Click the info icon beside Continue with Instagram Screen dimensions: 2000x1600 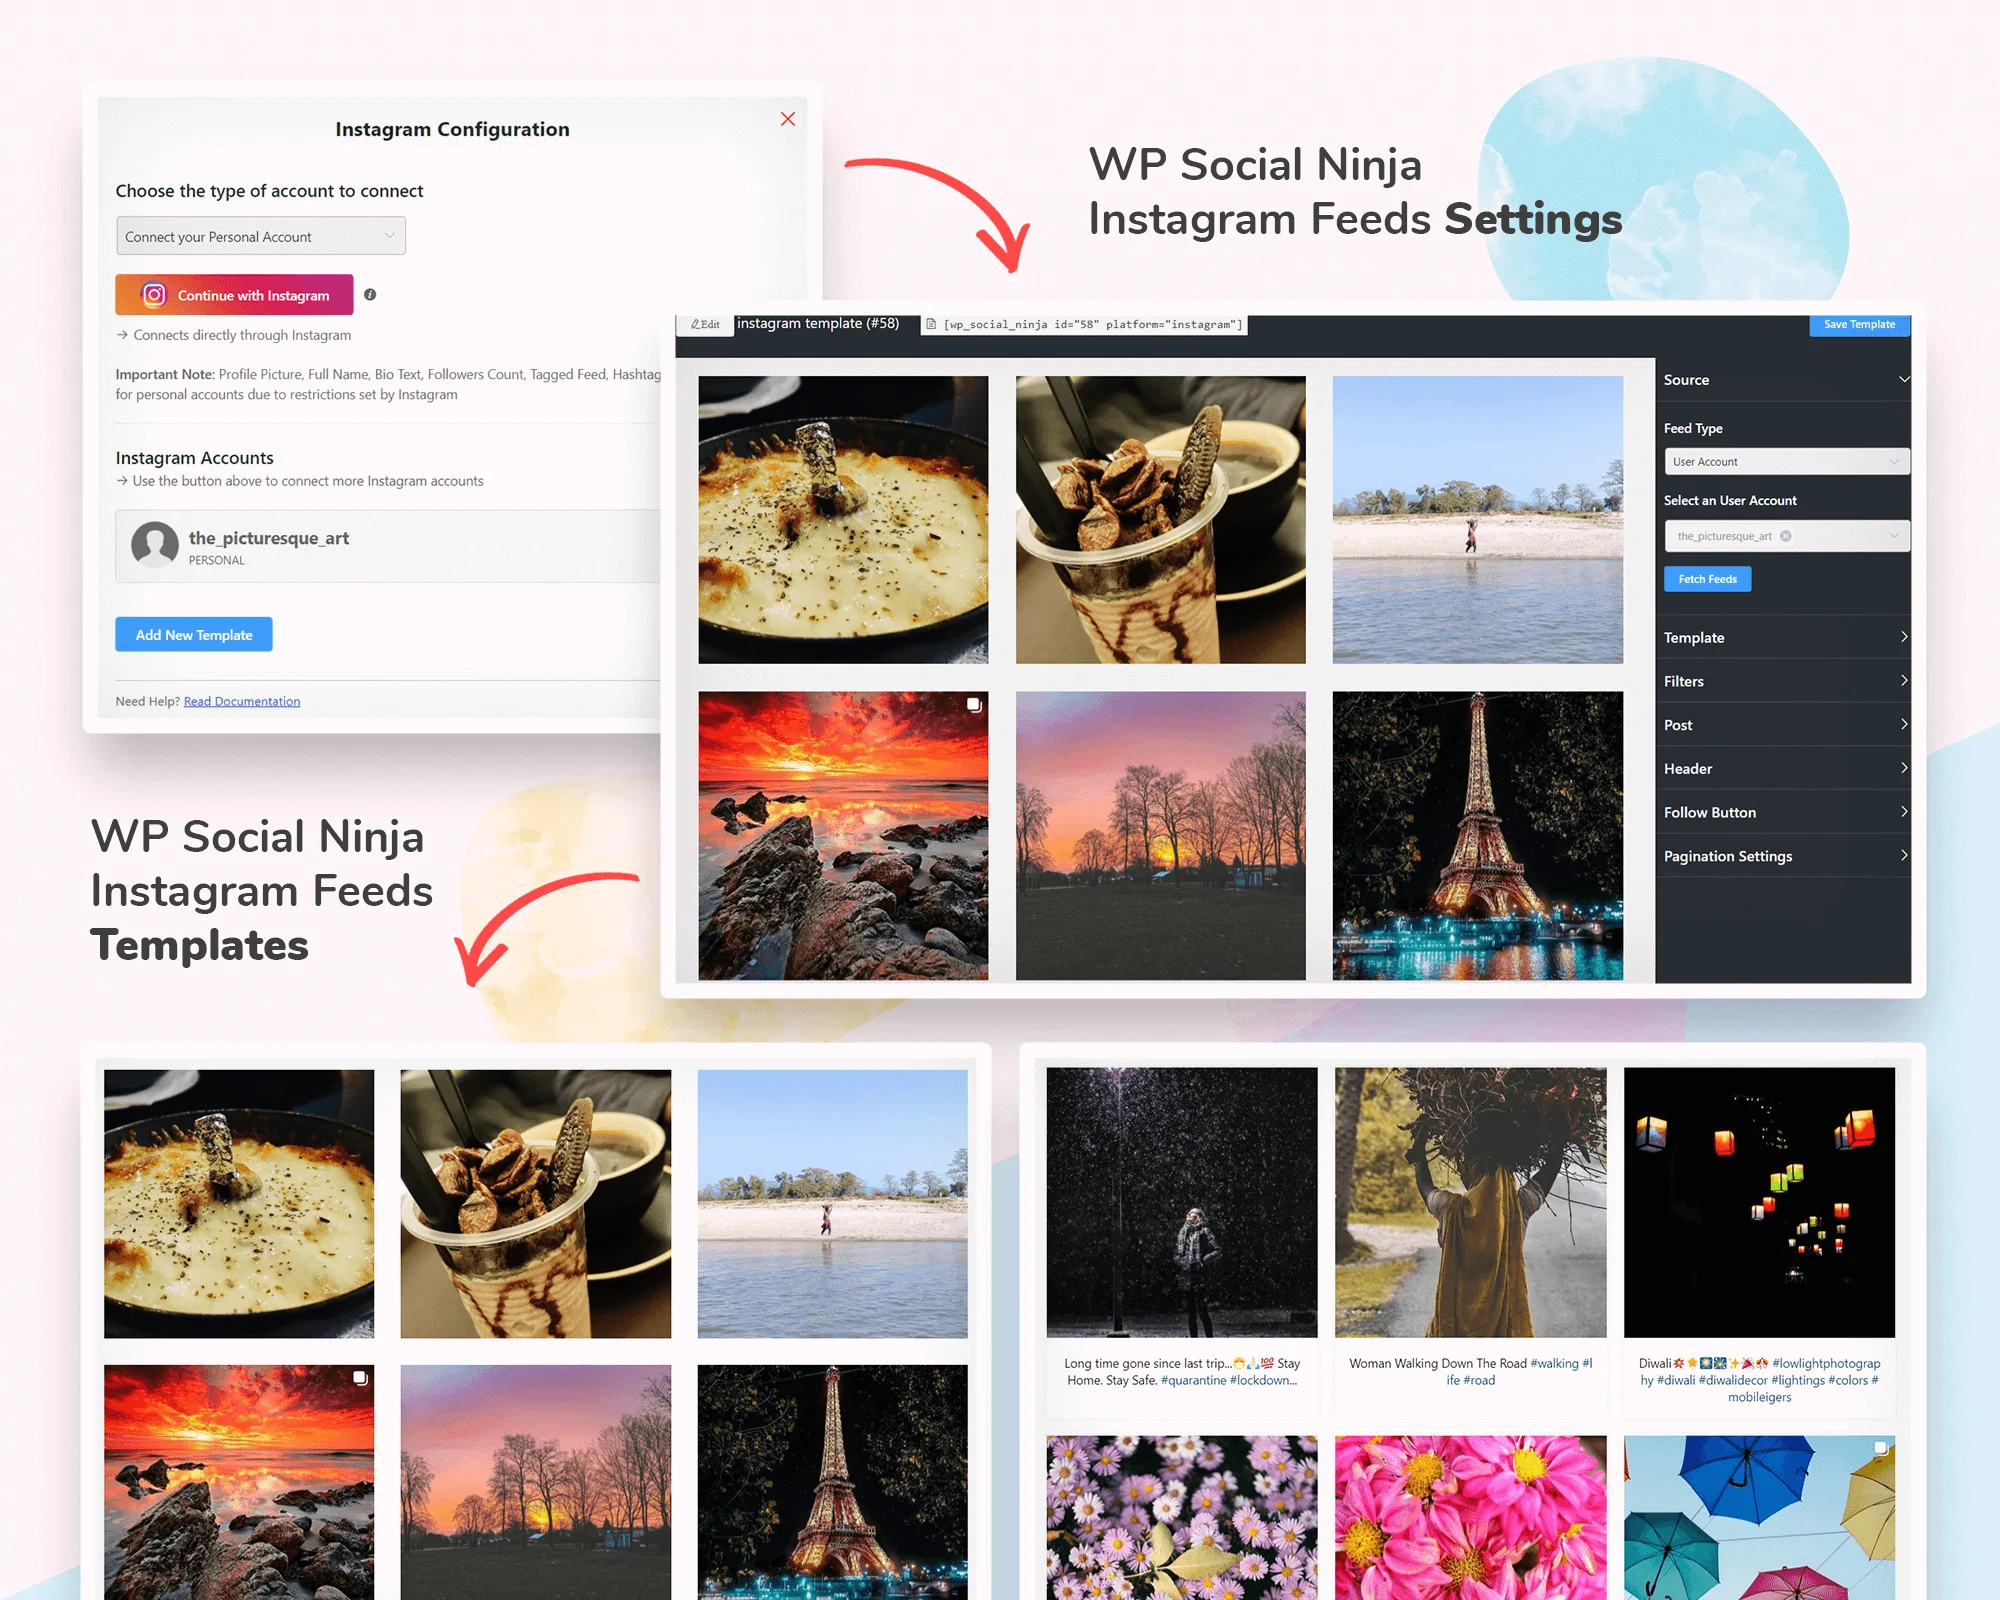(368, 294)
